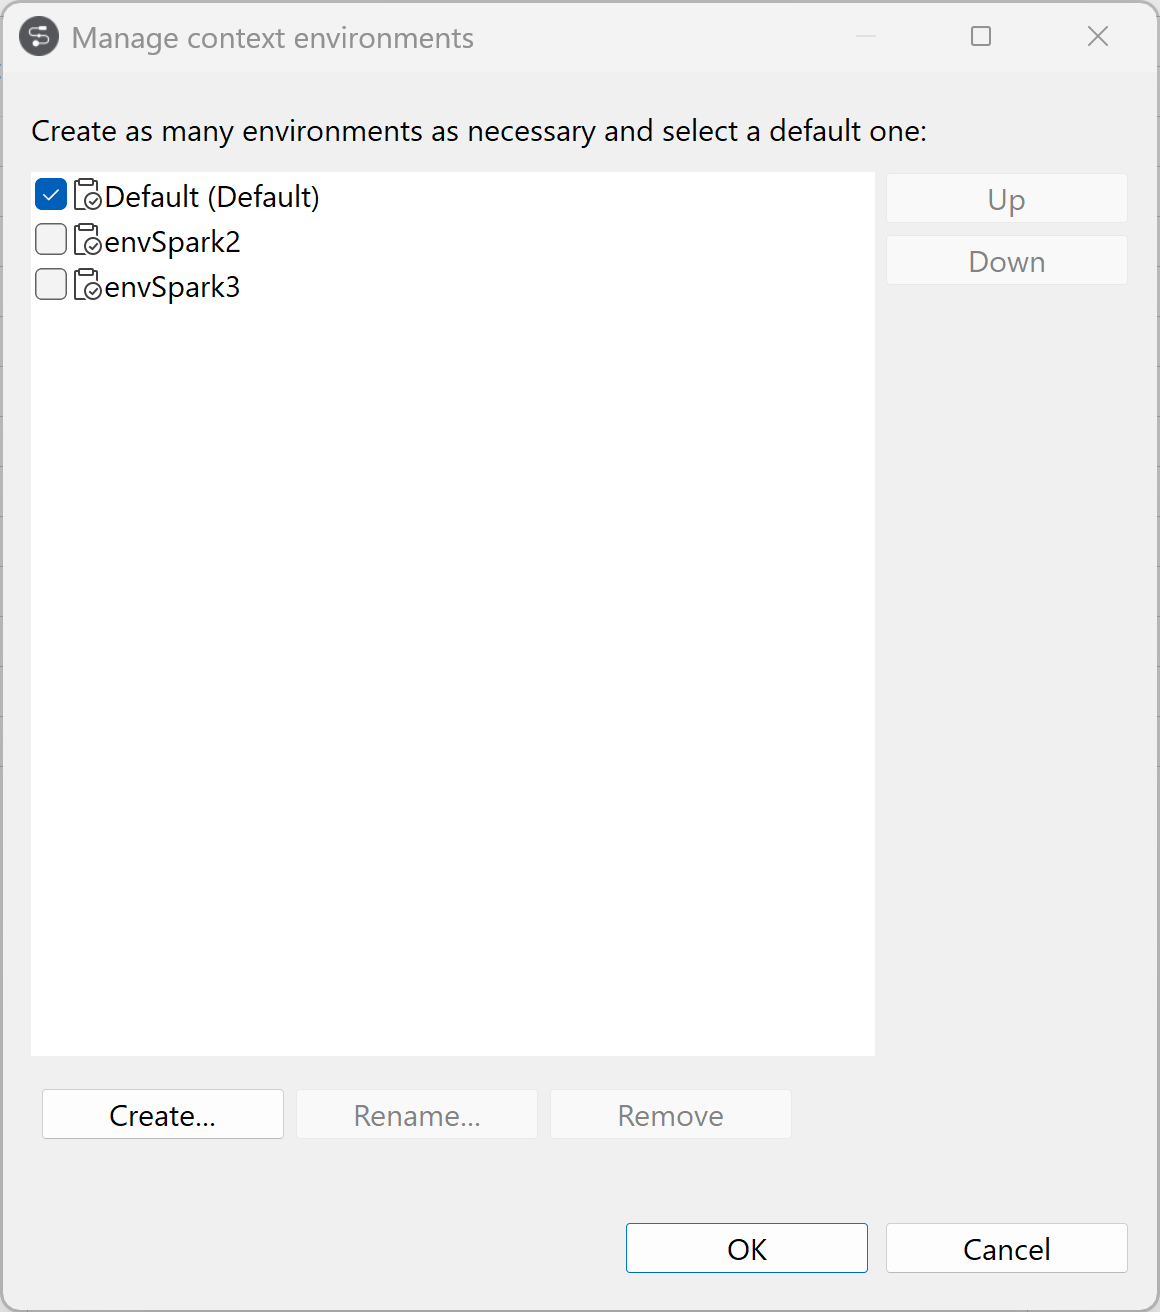
Task: Confirm with the OK button
Action: pyautogui.click(x=746, y=1249)
